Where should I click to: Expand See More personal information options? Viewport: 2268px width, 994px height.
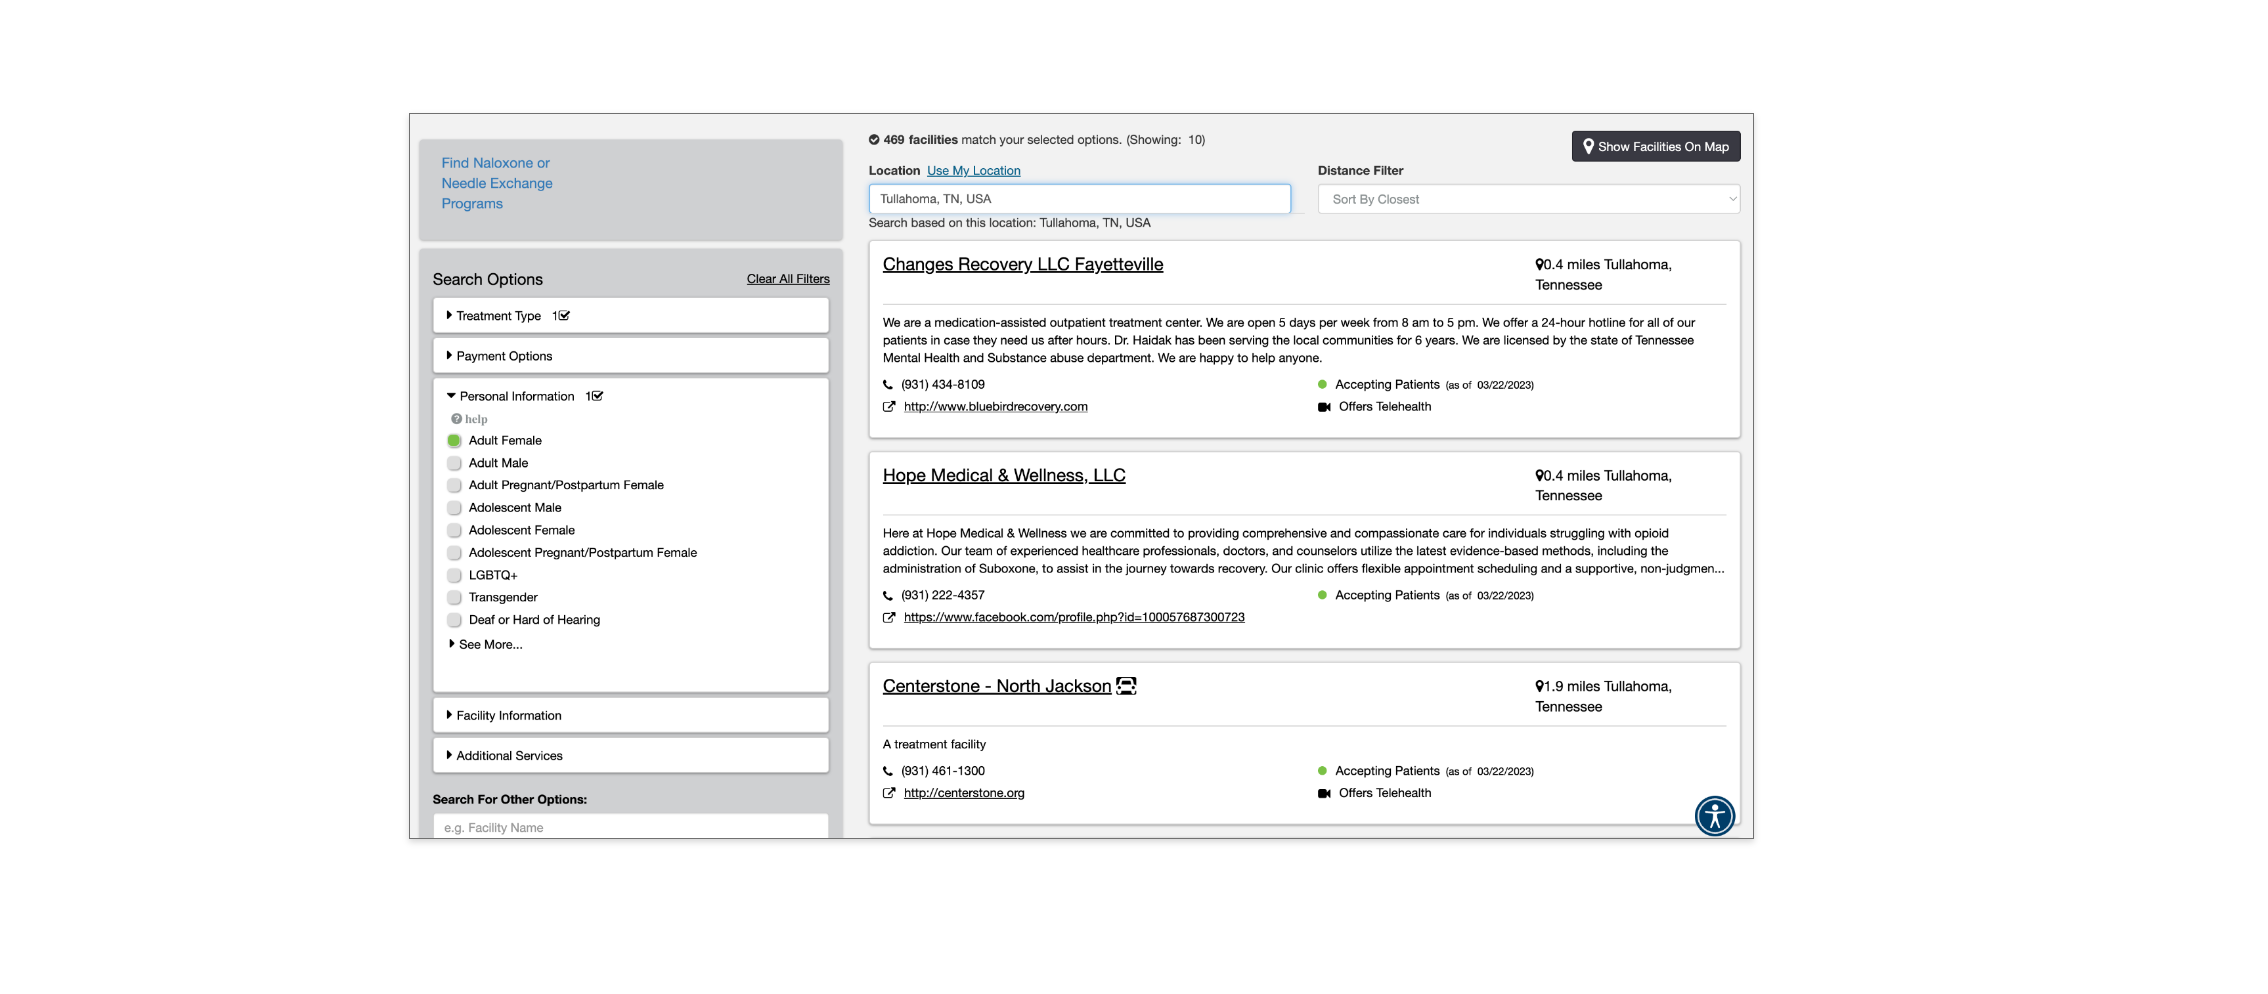tap(489, 644)
